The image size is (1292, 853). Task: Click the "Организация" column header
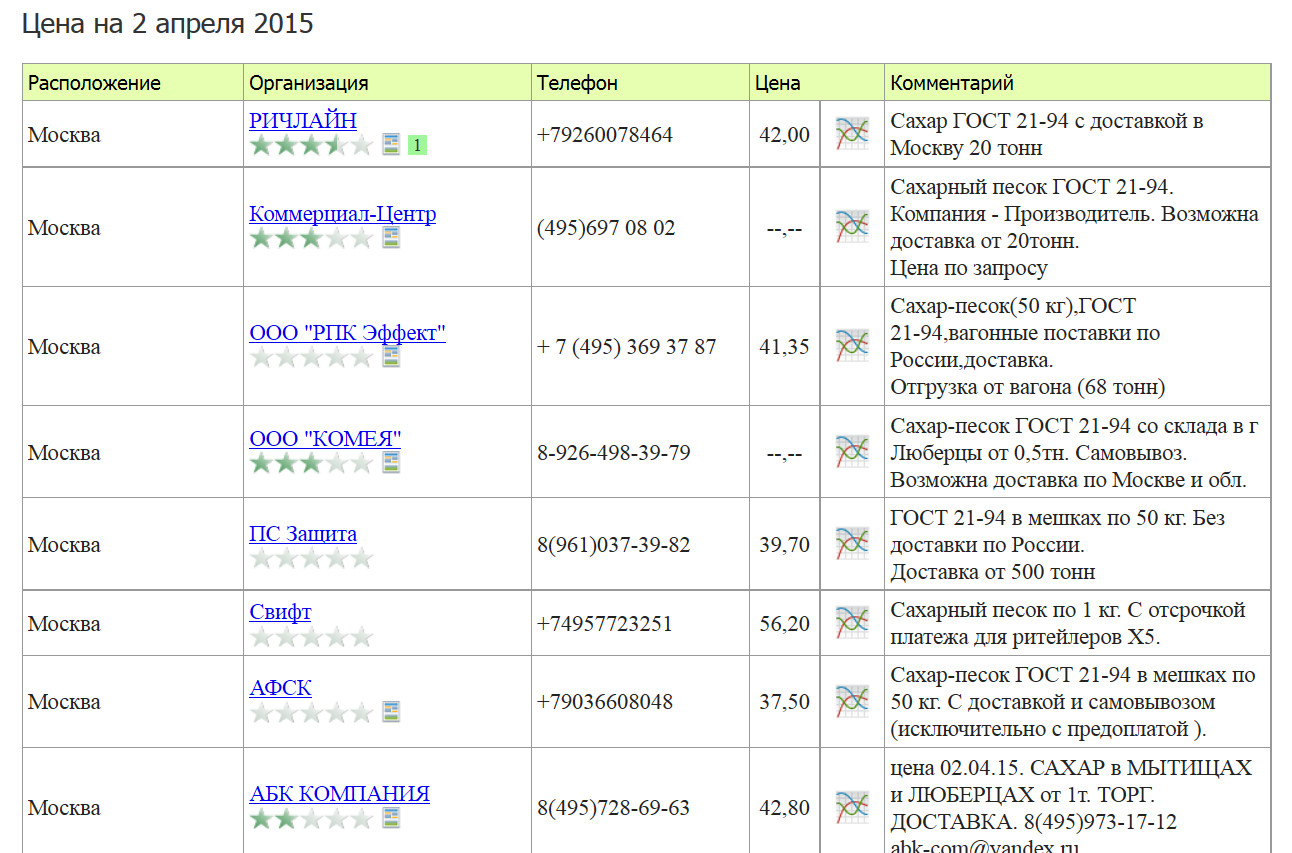309,83
